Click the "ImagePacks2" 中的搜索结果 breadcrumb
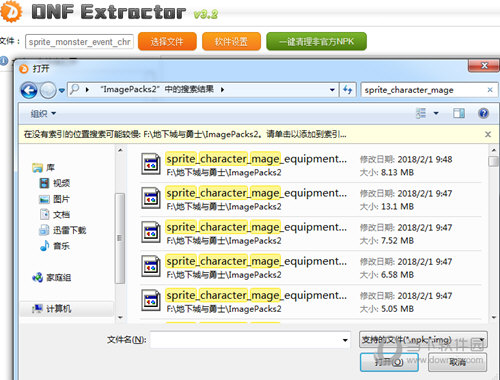 [x=158, y=89]
